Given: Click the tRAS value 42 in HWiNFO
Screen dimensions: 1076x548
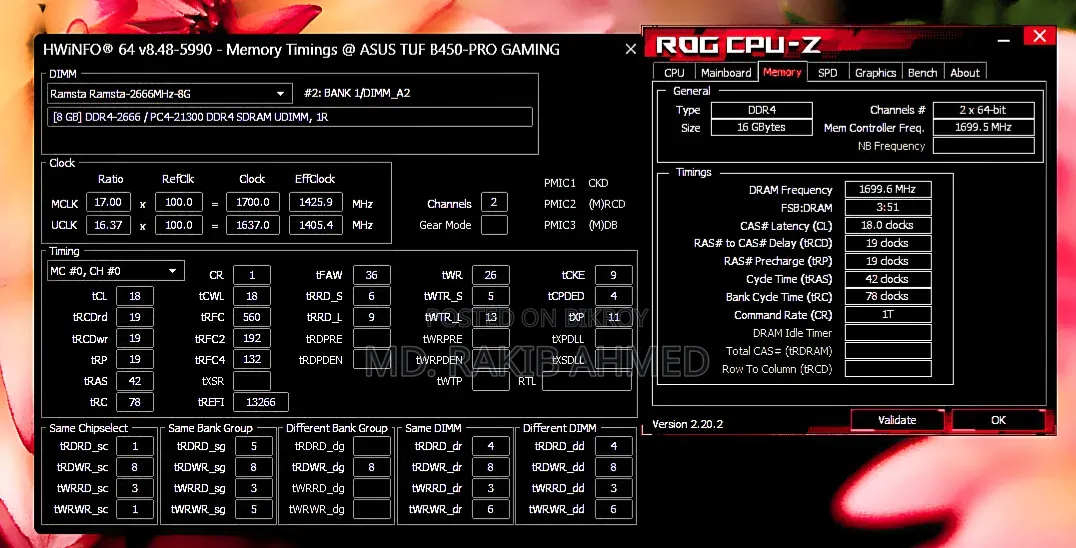Looking at the screenshot, I should coord(134,381).
